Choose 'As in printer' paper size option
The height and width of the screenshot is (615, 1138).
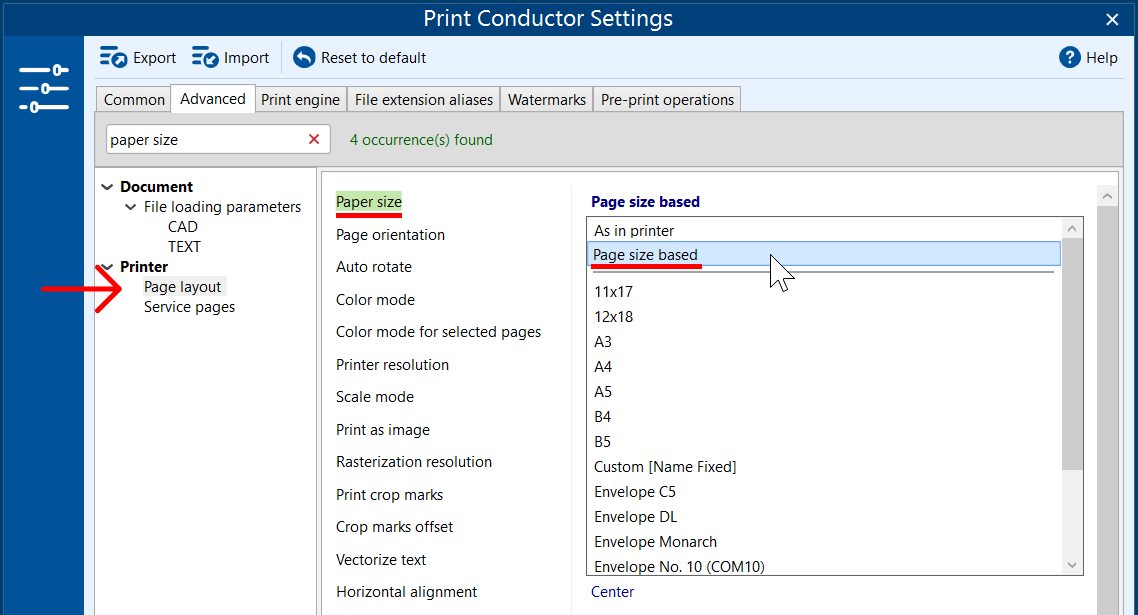634,231
